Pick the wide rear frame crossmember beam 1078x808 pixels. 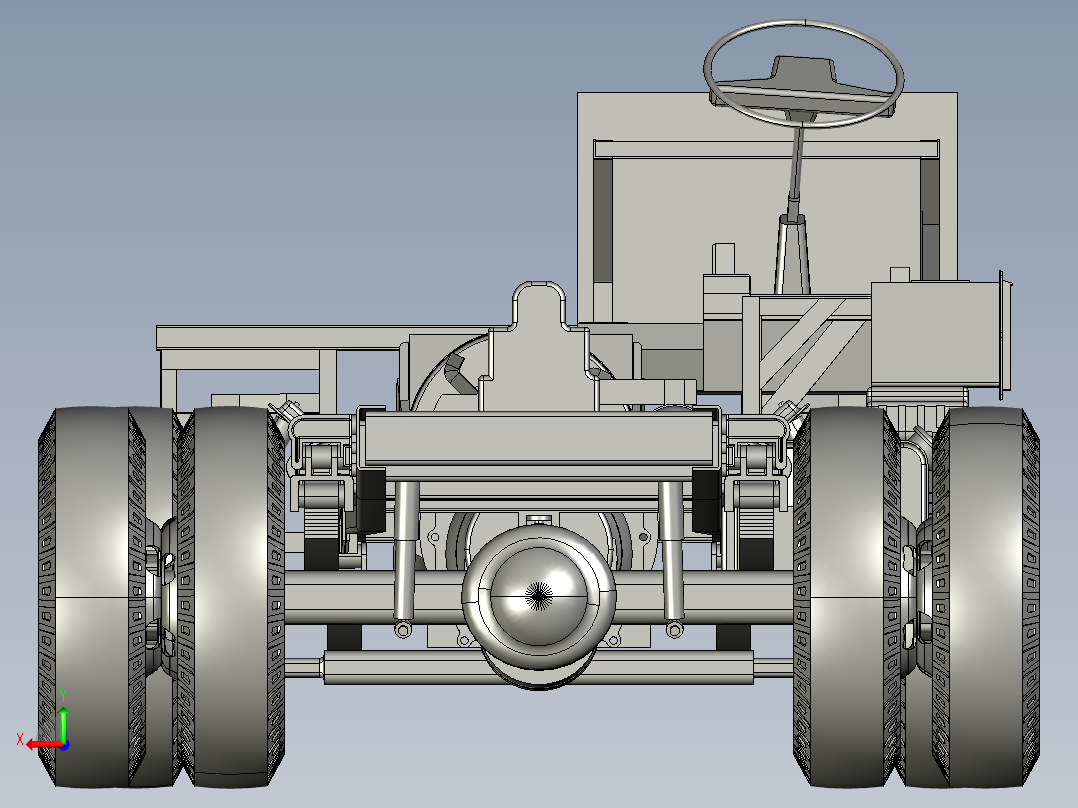click(539, 440)
